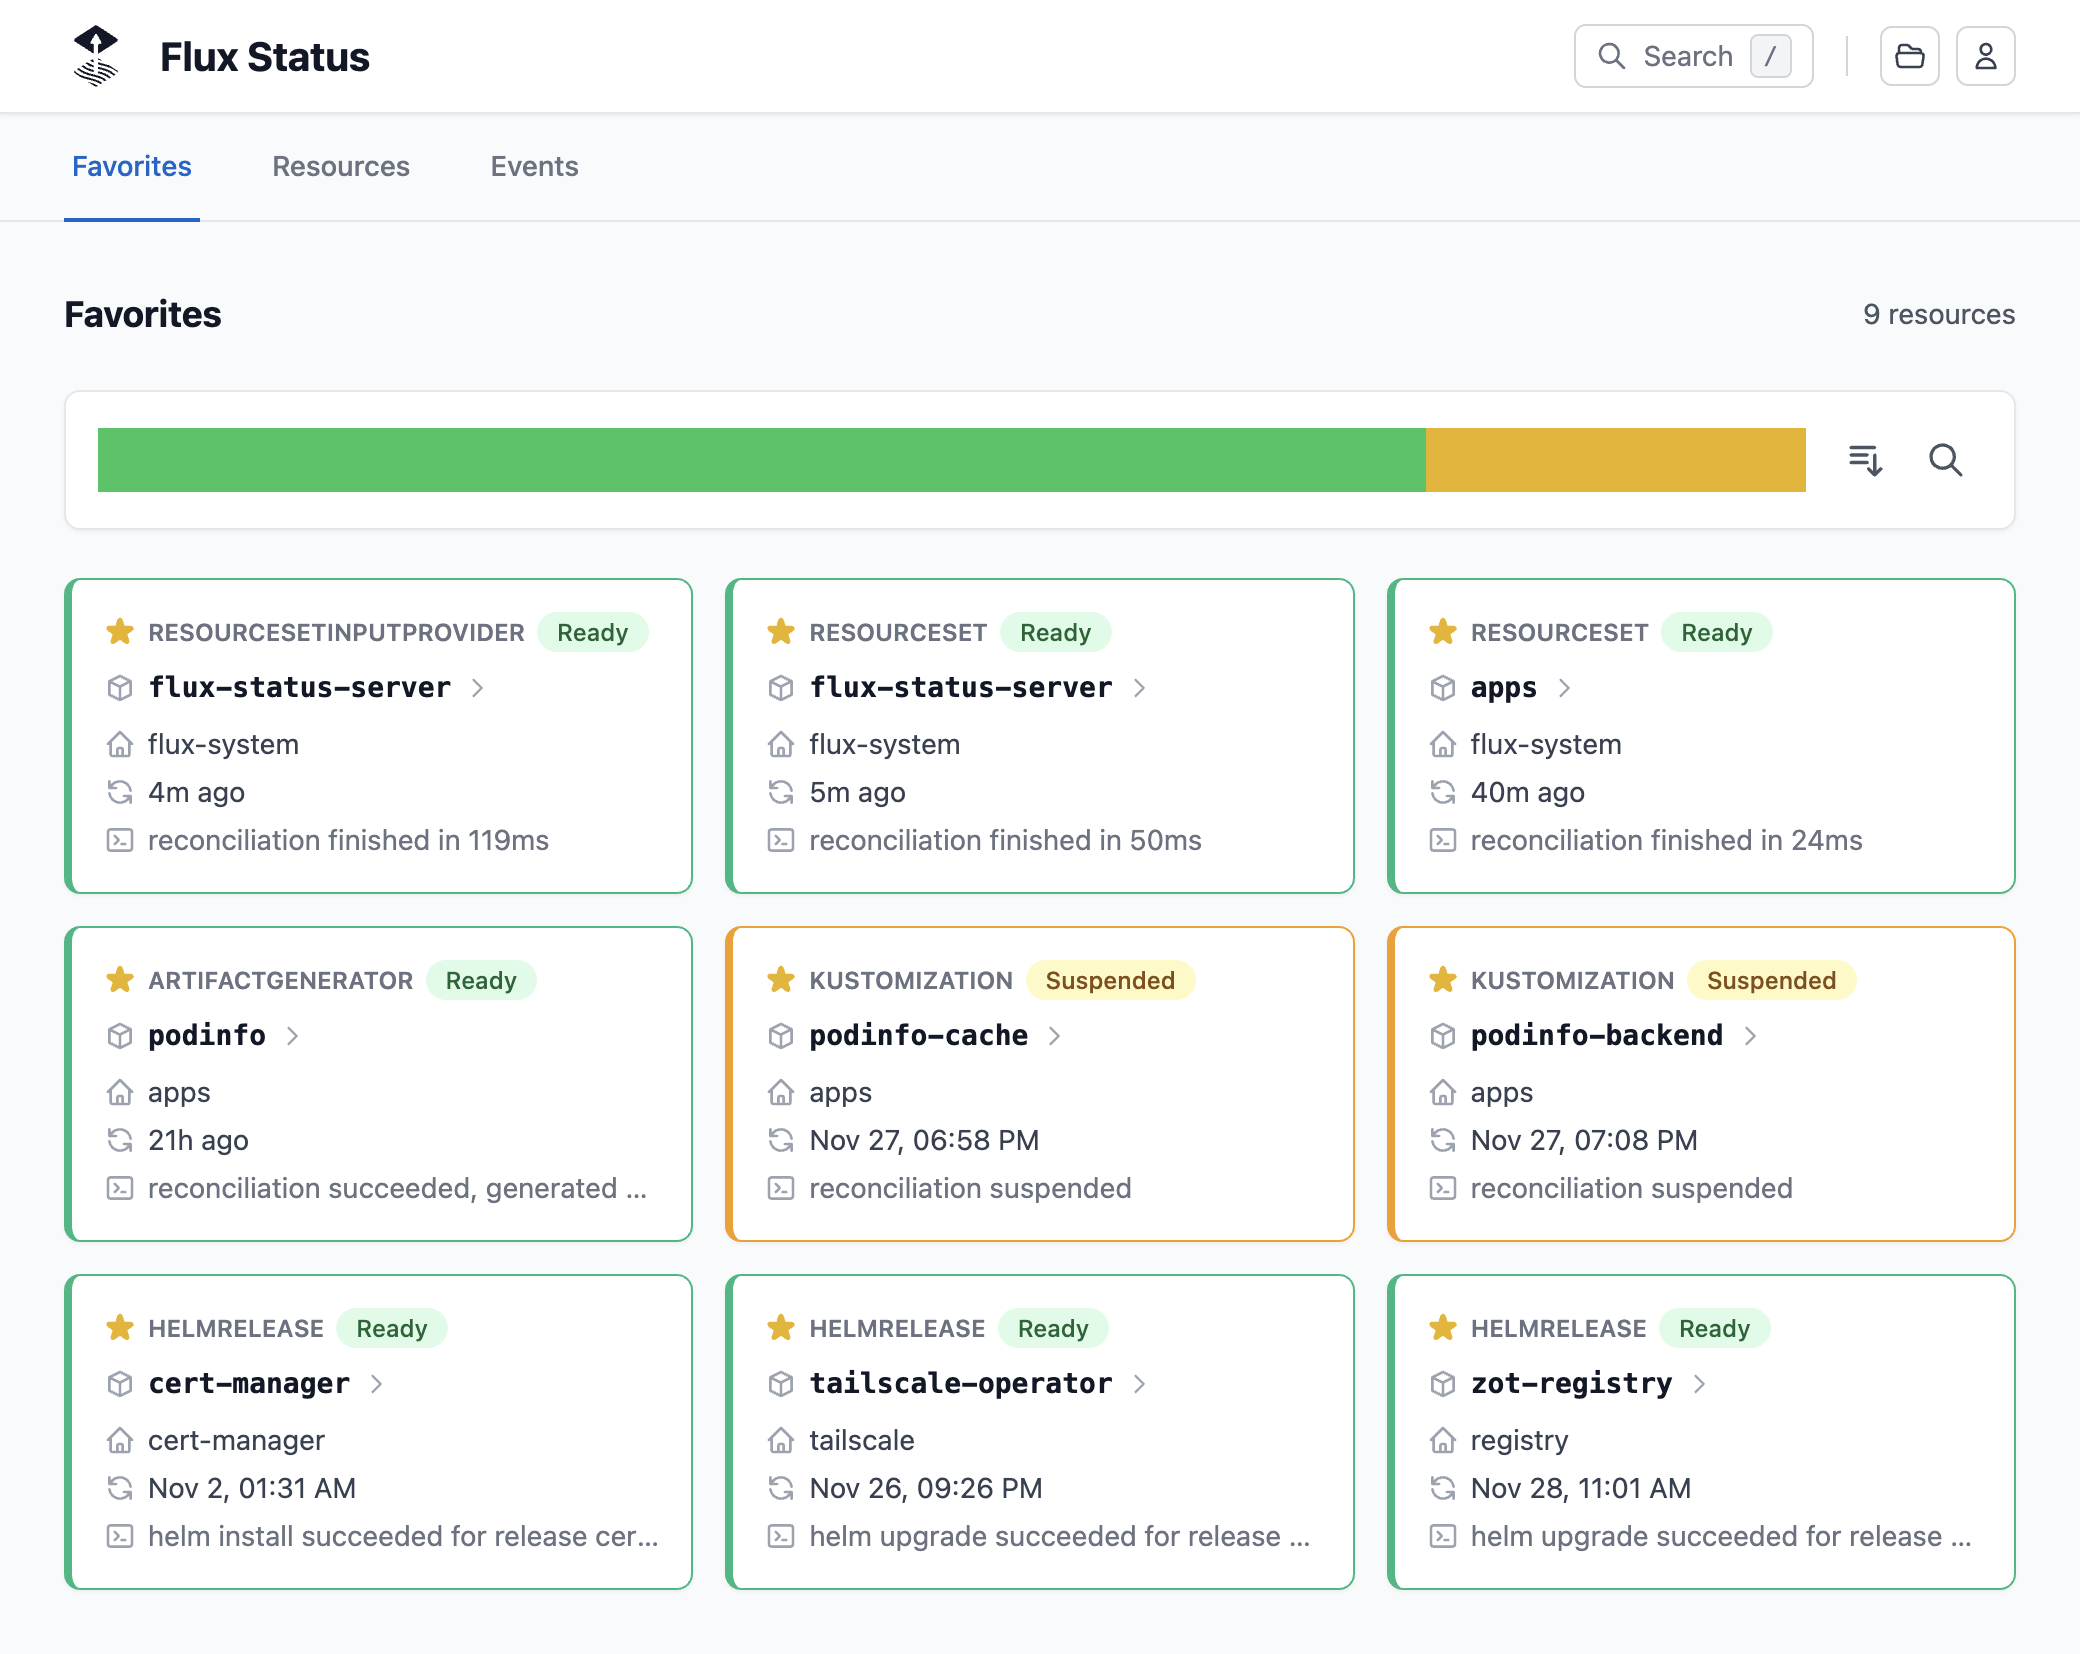Open flux-status-server ResourceSetInputProvider link
This screenshot has height=1654, width=2080.
(x=299, y=688)
